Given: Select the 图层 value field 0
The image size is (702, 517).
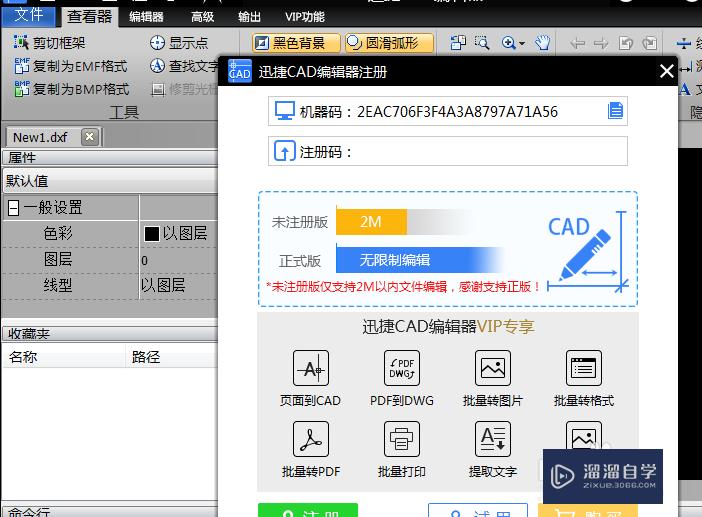Looking at the screenshot, I should 178,260.
